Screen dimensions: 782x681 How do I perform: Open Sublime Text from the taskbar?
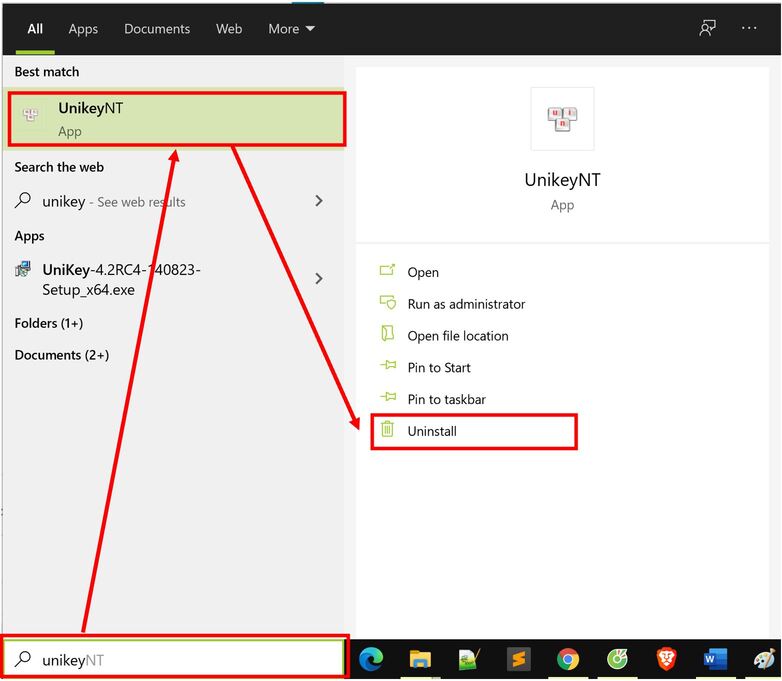[x=519, y=659]
